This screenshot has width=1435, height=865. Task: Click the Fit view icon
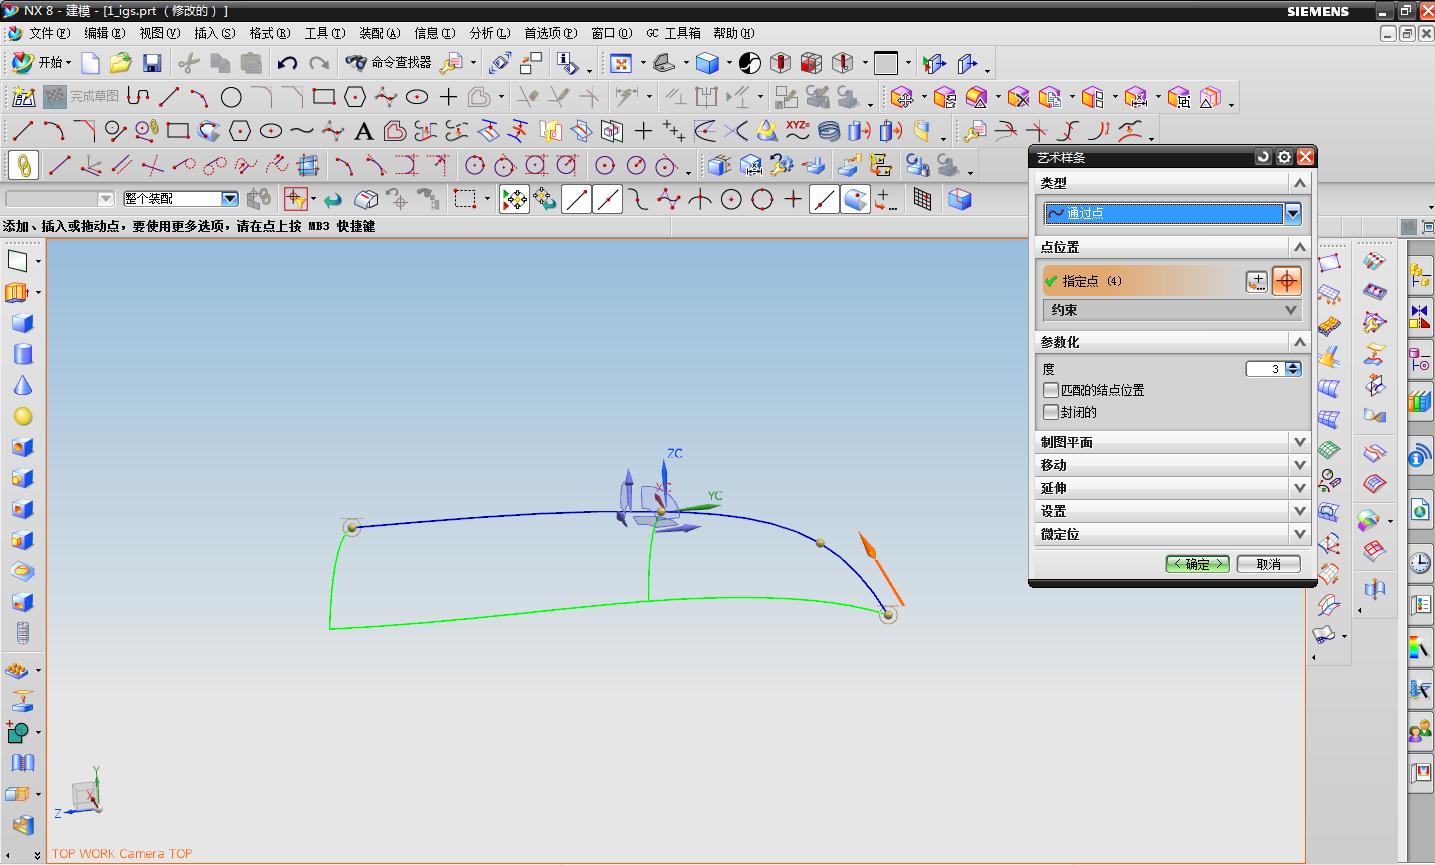pos(621,63)
